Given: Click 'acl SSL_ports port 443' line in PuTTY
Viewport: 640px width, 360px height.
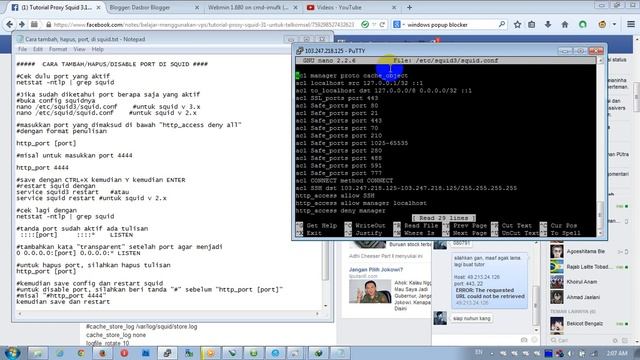Looking at the screenshot, I should (x=337, y=98).
